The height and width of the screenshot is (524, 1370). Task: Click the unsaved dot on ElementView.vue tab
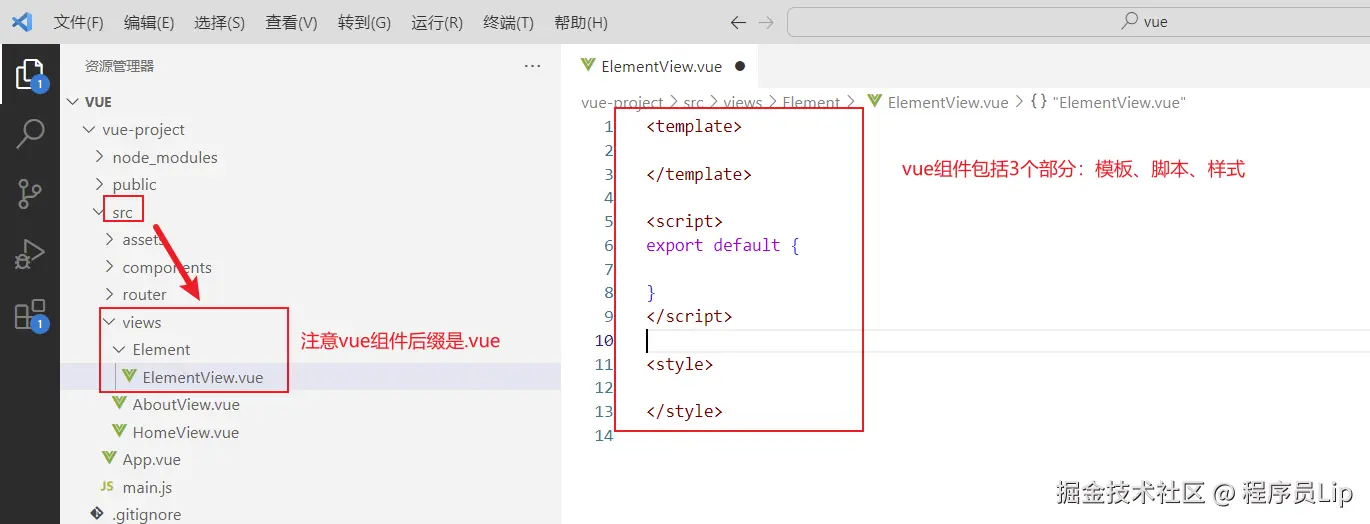740,67
